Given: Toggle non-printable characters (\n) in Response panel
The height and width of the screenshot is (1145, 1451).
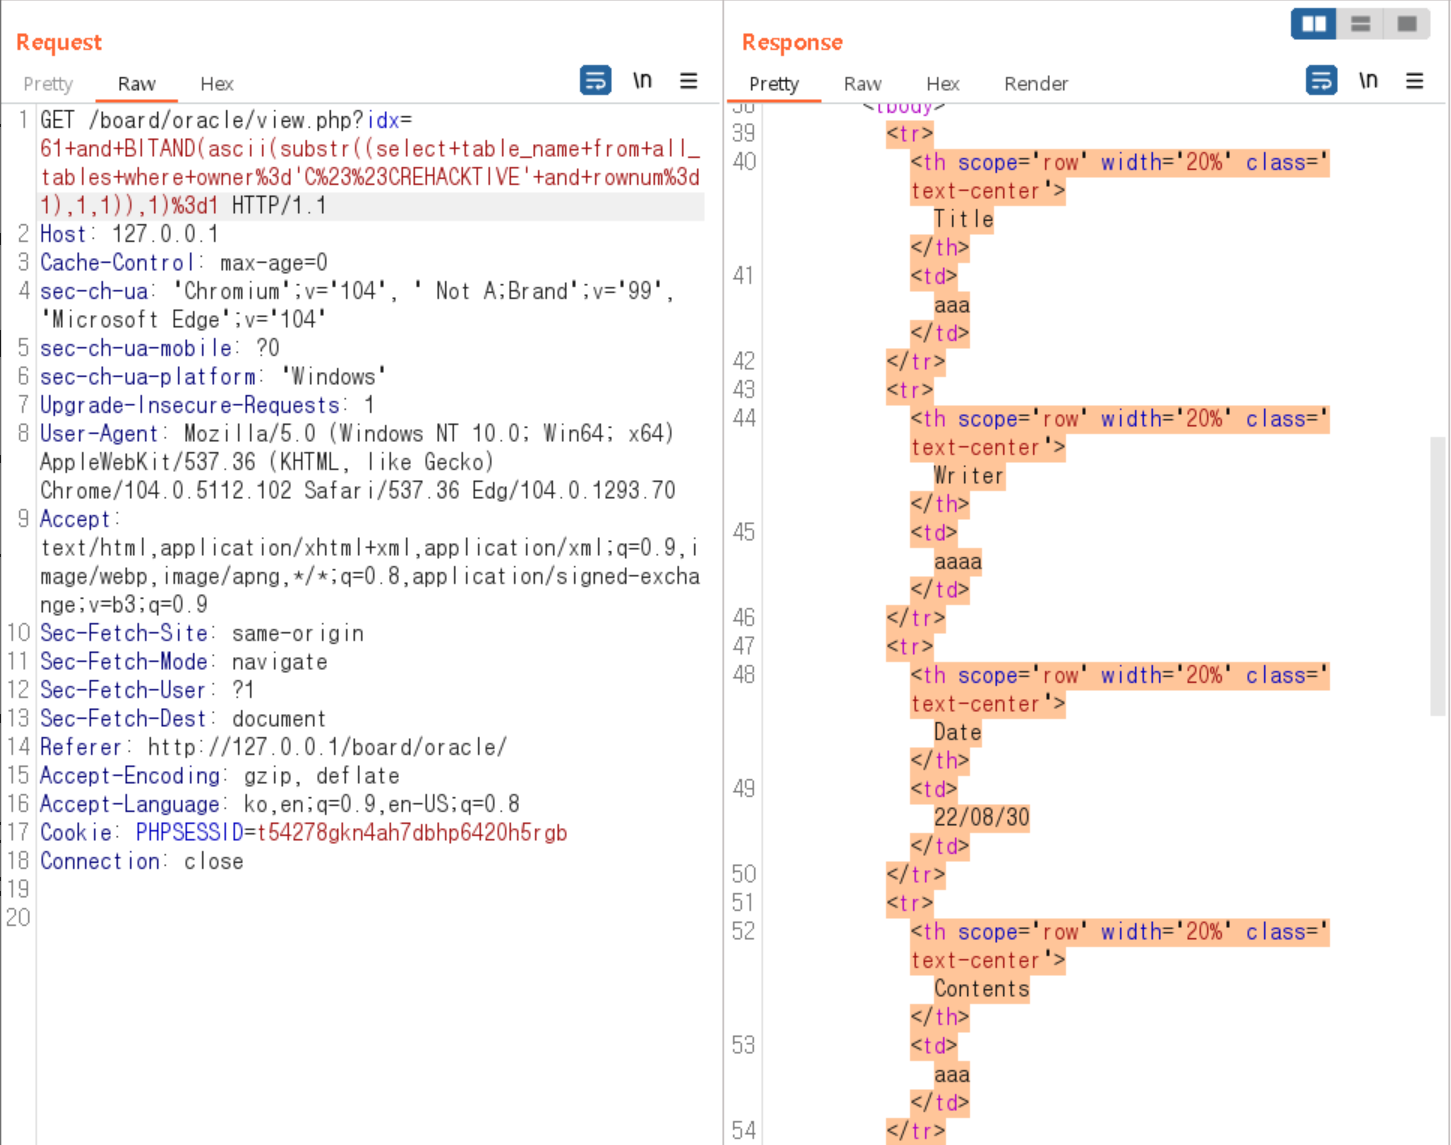Looking at the screenshot, I should tap(1368, 80).
